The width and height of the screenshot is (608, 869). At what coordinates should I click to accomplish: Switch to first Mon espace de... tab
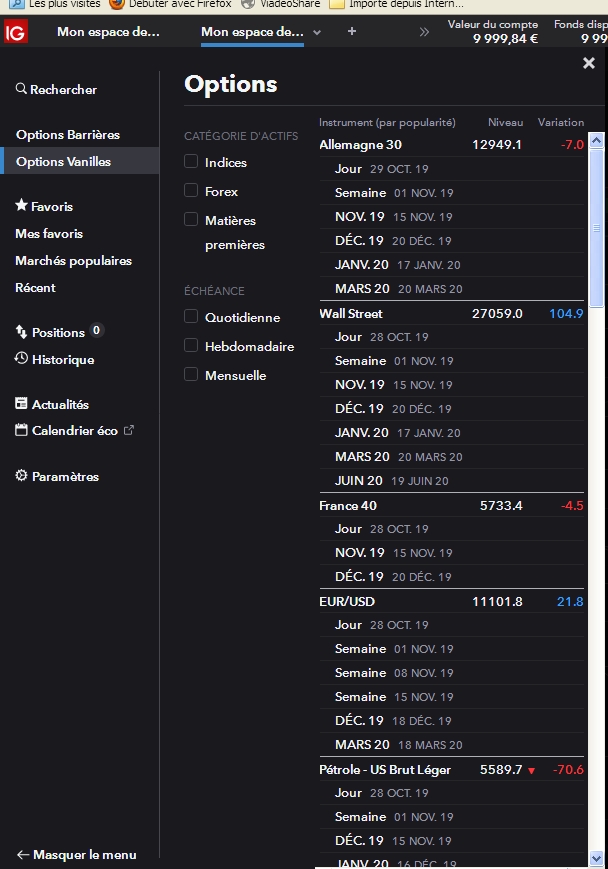click(108, 32)
